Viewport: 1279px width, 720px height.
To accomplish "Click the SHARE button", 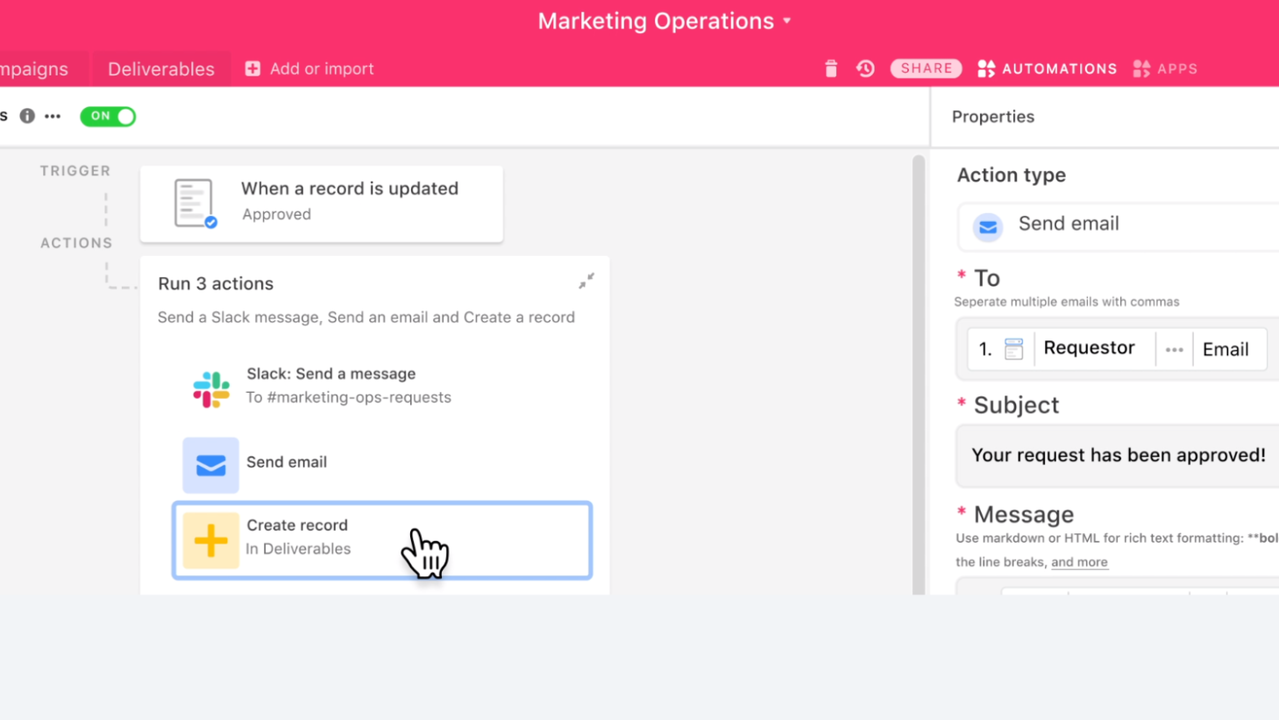I will [x=926, y=69].
